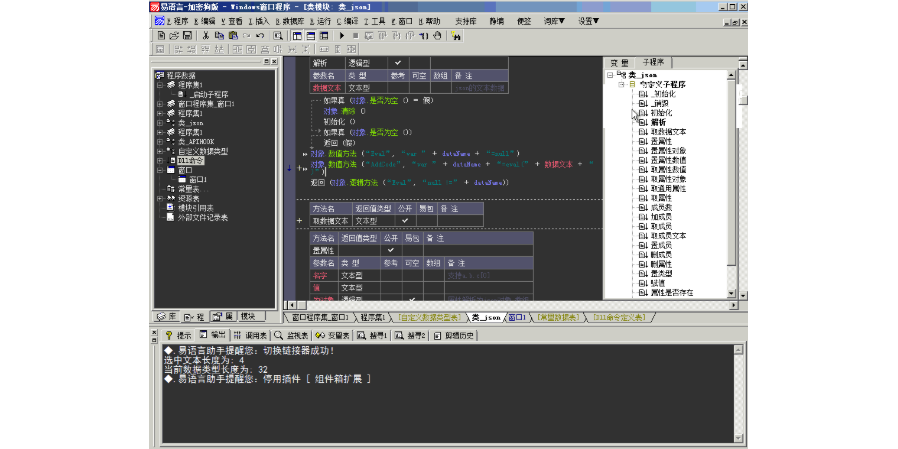Switch to the 提示 output tab
Screen dimensions: 898x449
point(179,335)
